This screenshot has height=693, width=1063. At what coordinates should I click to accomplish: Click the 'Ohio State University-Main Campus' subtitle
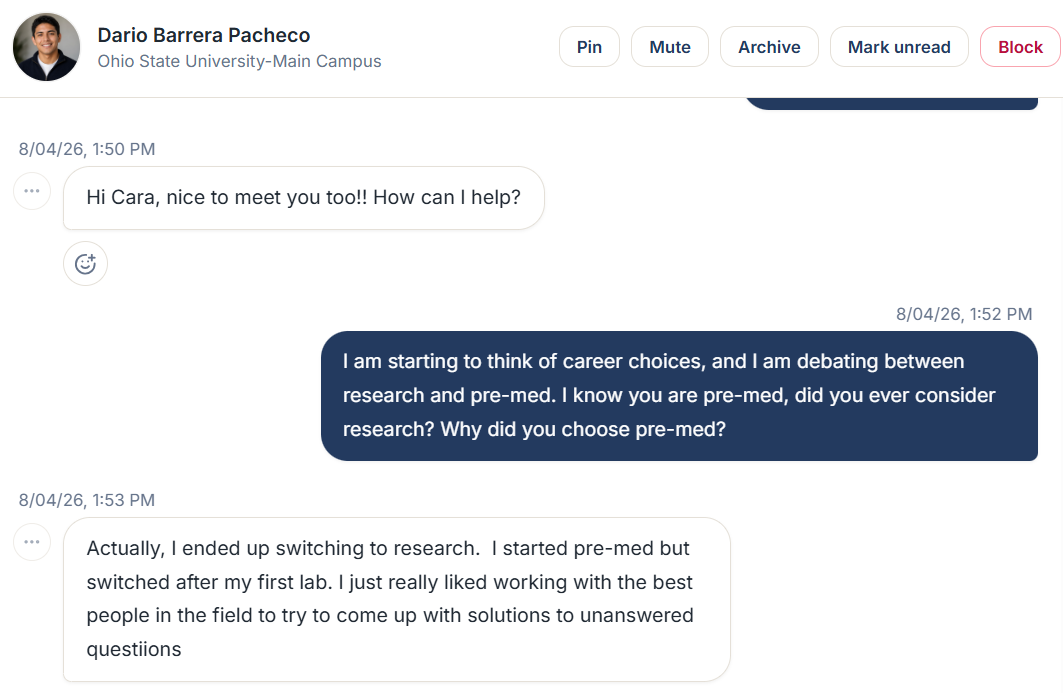pos(239,61)
